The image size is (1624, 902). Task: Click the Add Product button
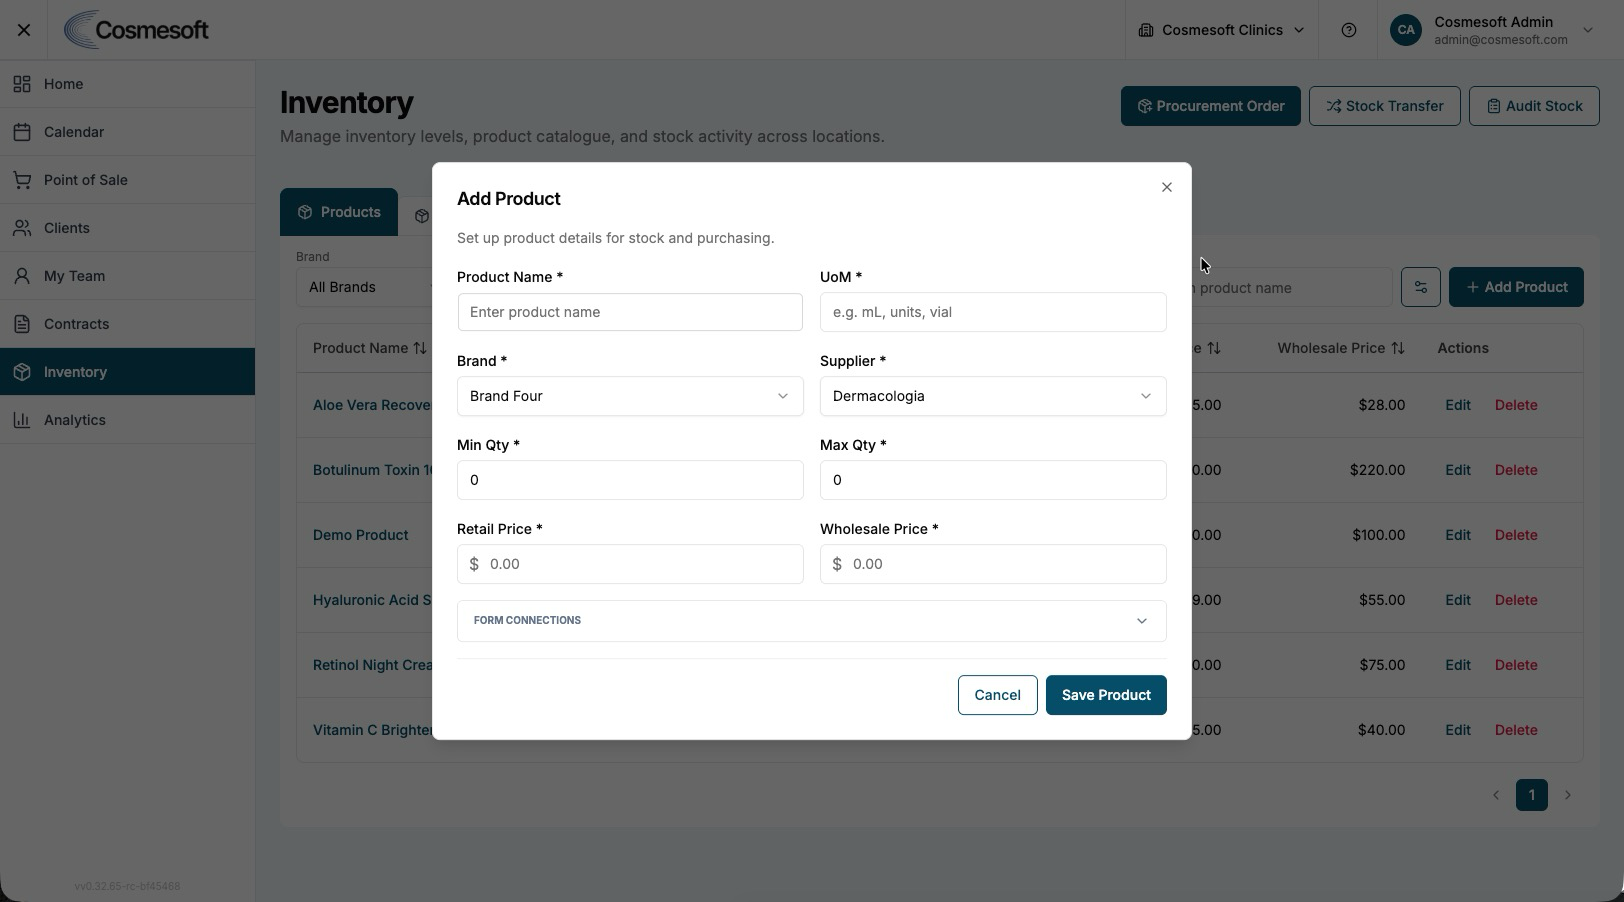(1516, 287)
